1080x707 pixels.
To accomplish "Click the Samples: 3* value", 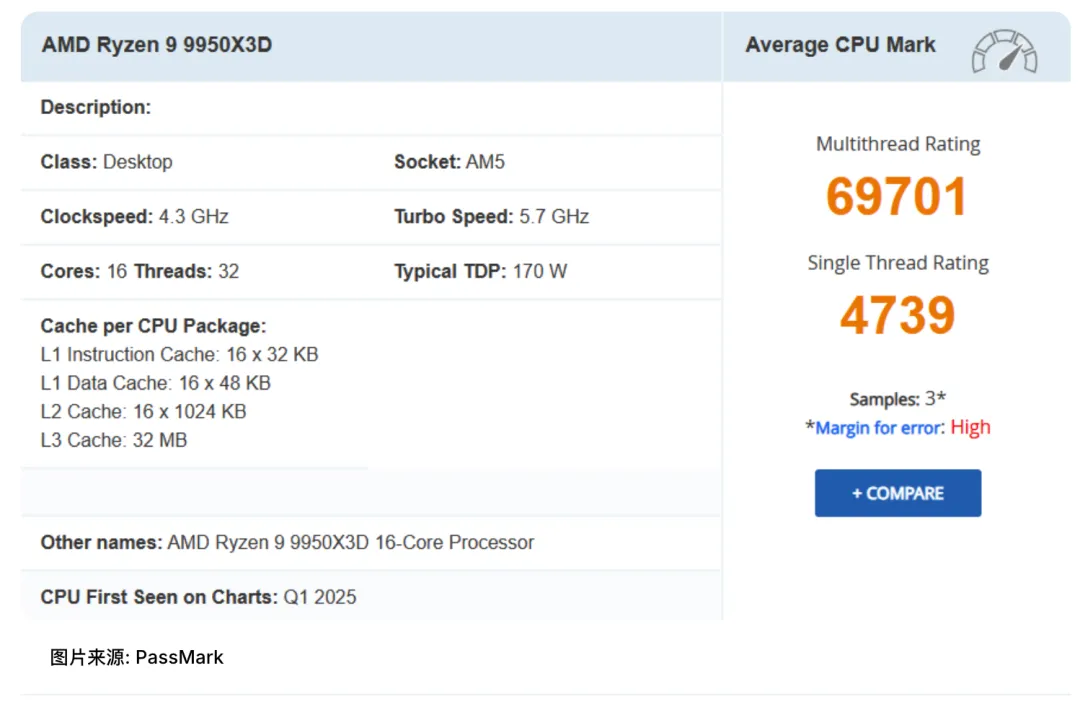I will 897,398.
